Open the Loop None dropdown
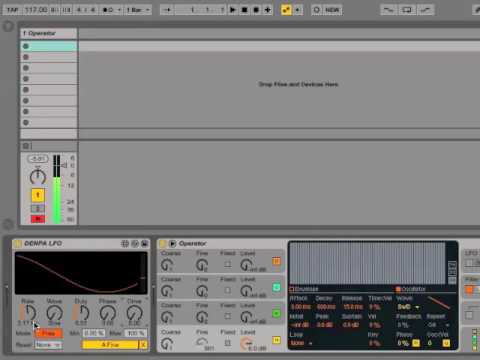 point(301,343)
